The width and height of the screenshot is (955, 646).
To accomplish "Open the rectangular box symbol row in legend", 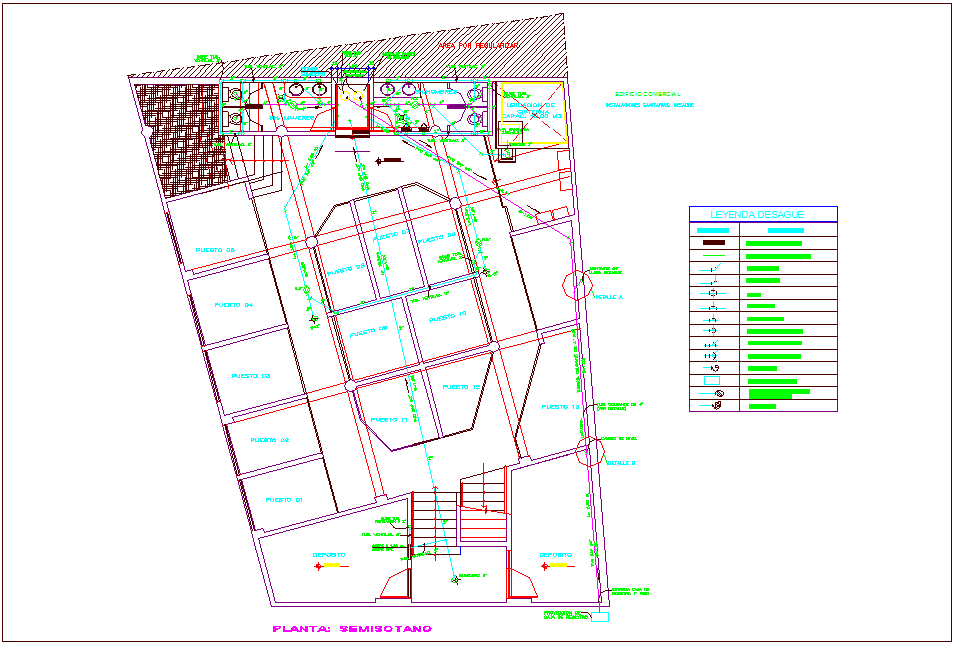I will 712,379.
